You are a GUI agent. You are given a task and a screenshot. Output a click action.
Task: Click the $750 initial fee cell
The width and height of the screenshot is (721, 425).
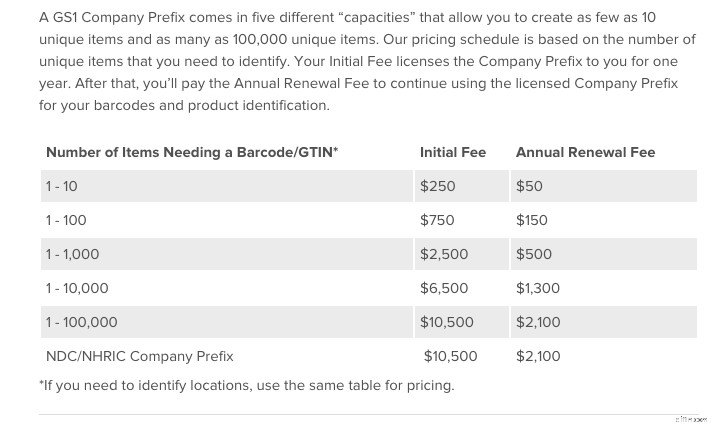click(x=438, y=220)
